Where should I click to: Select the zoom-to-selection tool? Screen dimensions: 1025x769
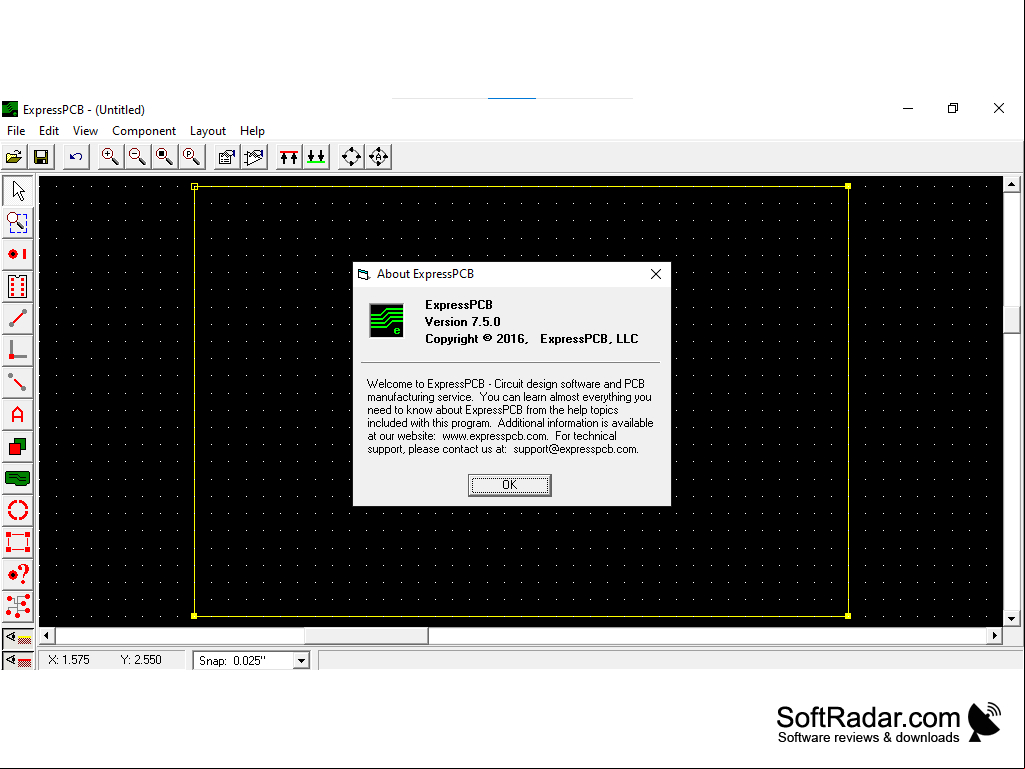(18, 223)
